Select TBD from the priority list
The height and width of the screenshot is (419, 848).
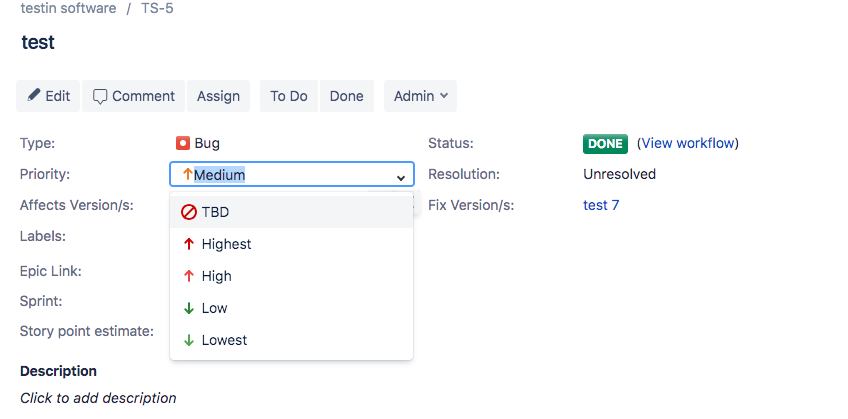point(216,212)
